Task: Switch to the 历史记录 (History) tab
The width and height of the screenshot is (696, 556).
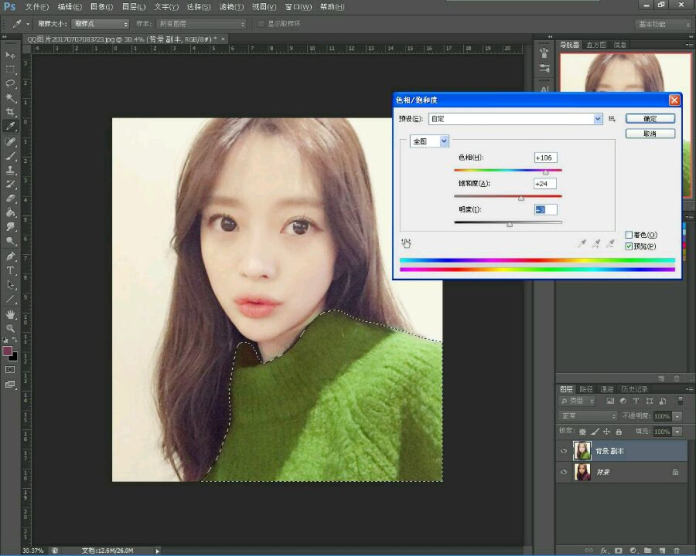Action: coord(634,389)
